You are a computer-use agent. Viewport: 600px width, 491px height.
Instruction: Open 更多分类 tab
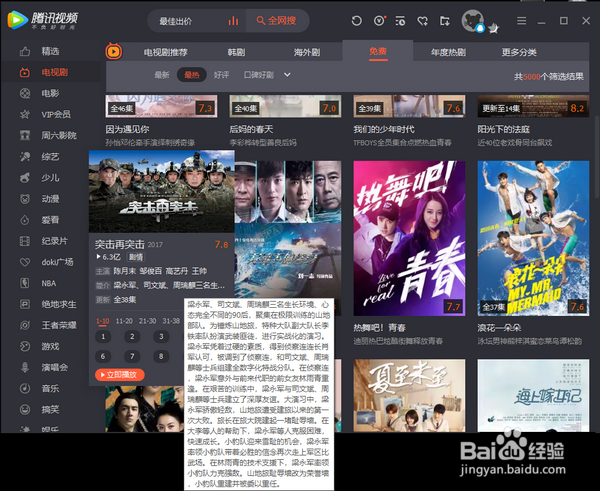[x=519, y=52]
